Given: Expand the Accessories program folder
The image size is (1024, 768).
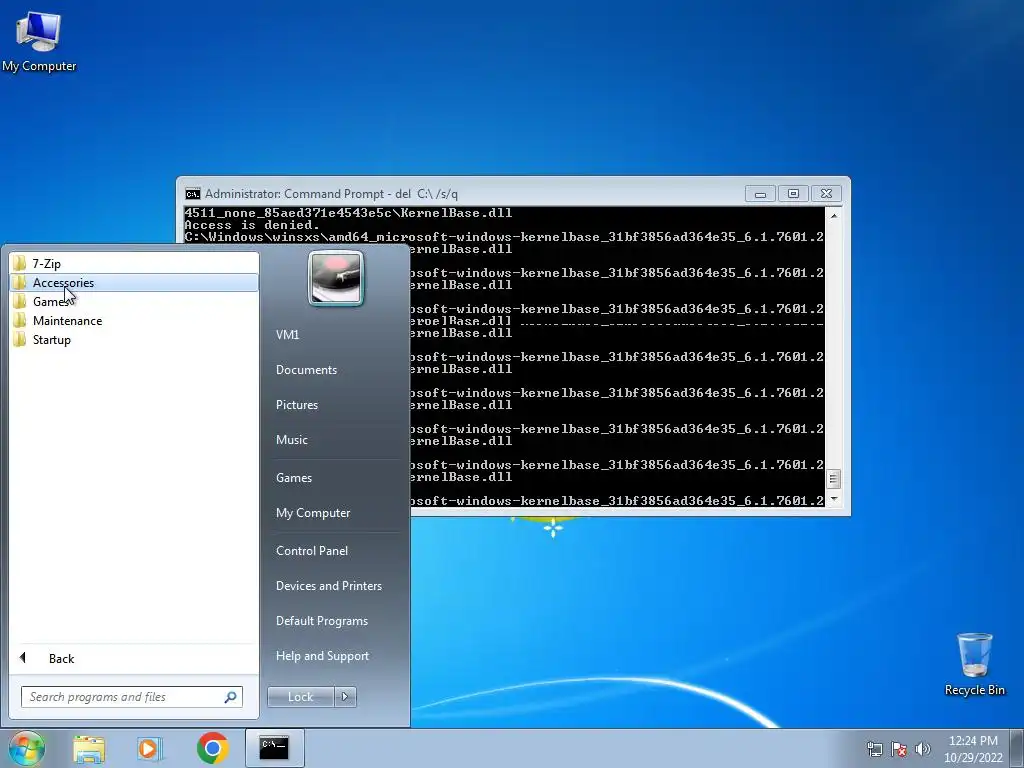Looking at the screenshot, I should click(134, 283).
